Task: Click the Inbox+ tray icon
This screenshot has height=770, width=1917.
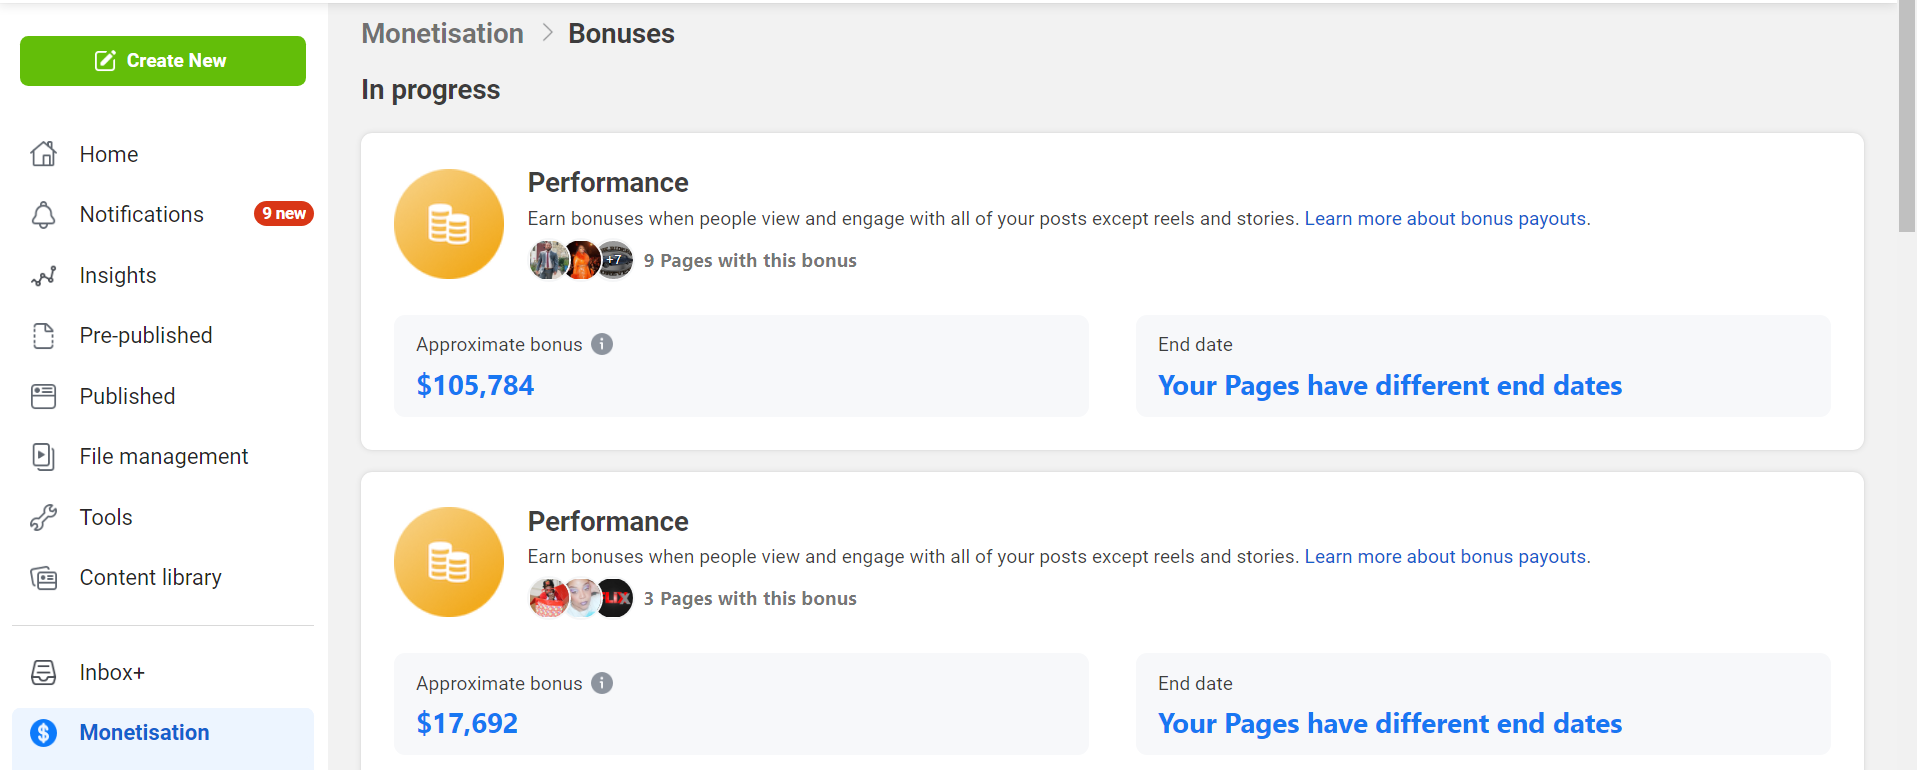Action: [x=44, y=673]
